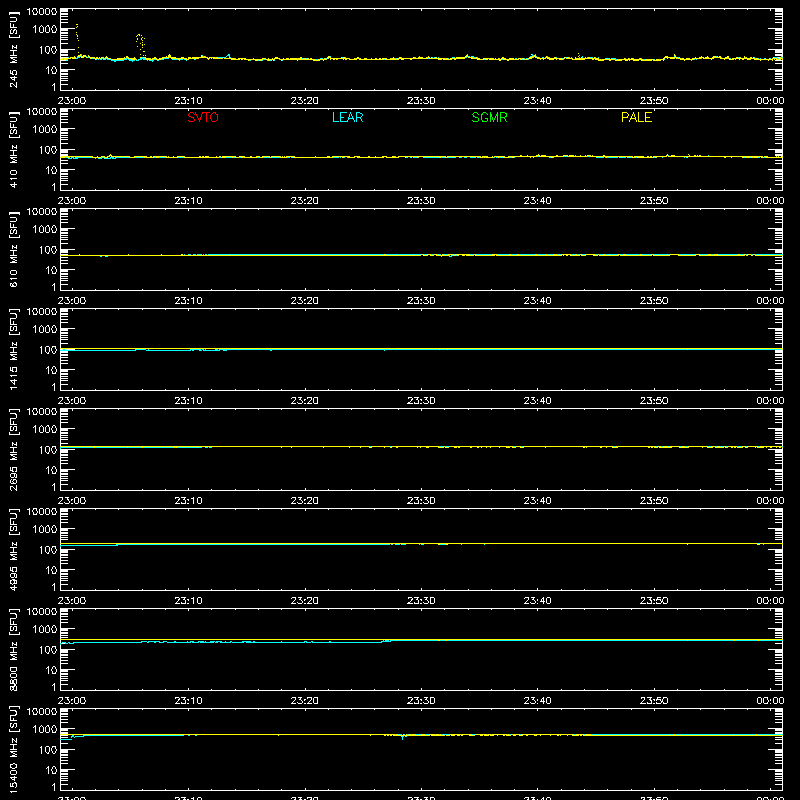The height and width of the screenshot is (800, 800).
Task: Click the 245 MHz panel's 23:30 time label
Action: 421,101
